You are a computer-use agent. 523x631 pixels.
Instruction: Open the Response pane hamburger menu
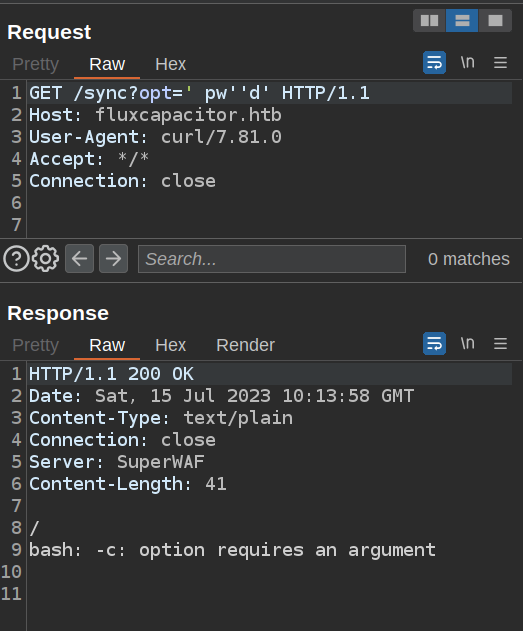[x=500, y=344]
